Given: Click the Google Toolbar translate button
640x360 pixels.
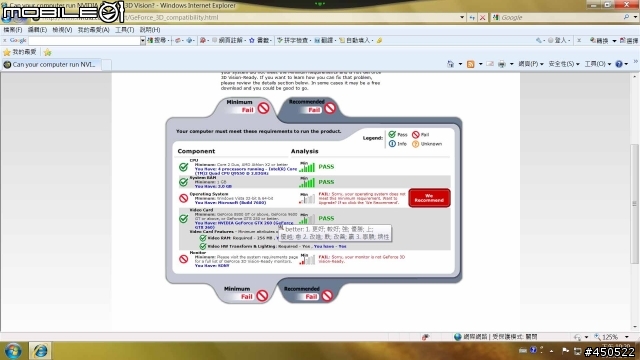Looking at the screenshot, I should (324, 40).
